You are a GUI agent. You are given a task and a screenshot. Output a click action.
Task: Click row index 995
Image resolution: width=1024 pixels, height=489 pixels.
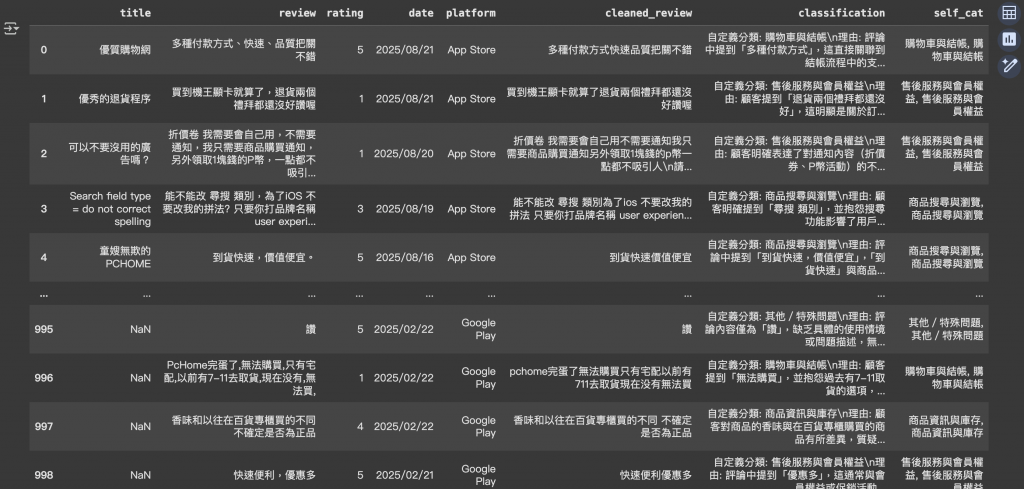click(44, 329)
